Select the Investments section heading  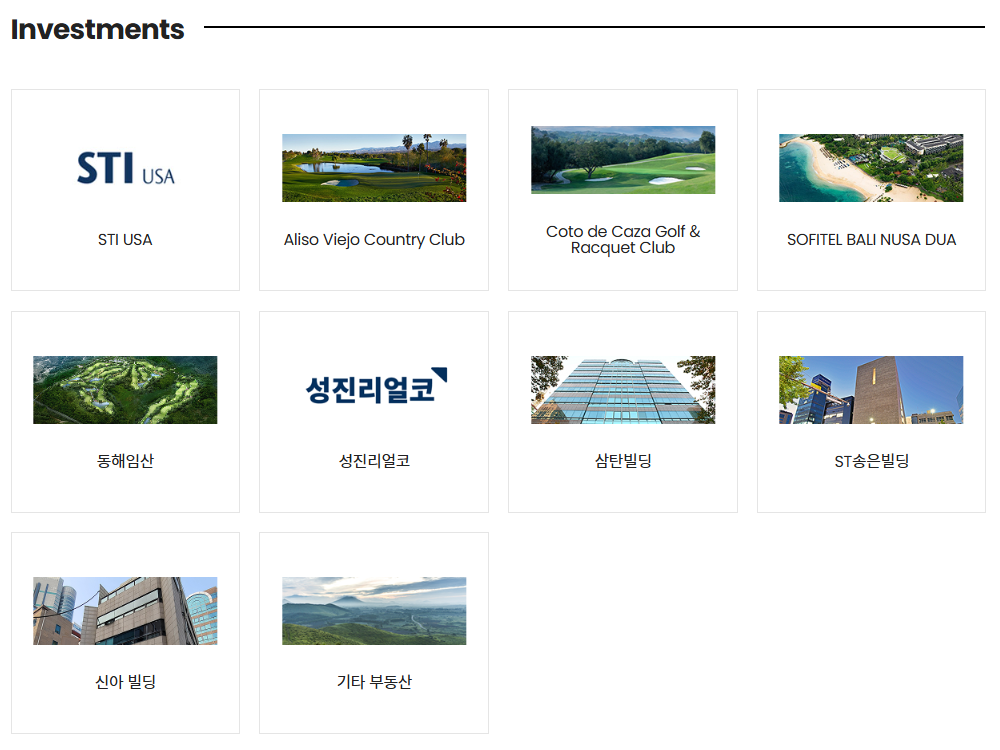98,29
